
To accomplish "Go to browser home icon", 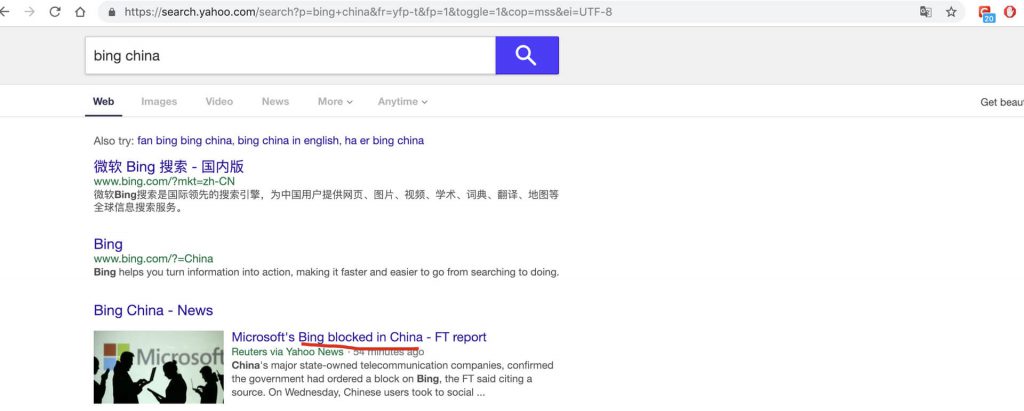I will click(80, 12).
